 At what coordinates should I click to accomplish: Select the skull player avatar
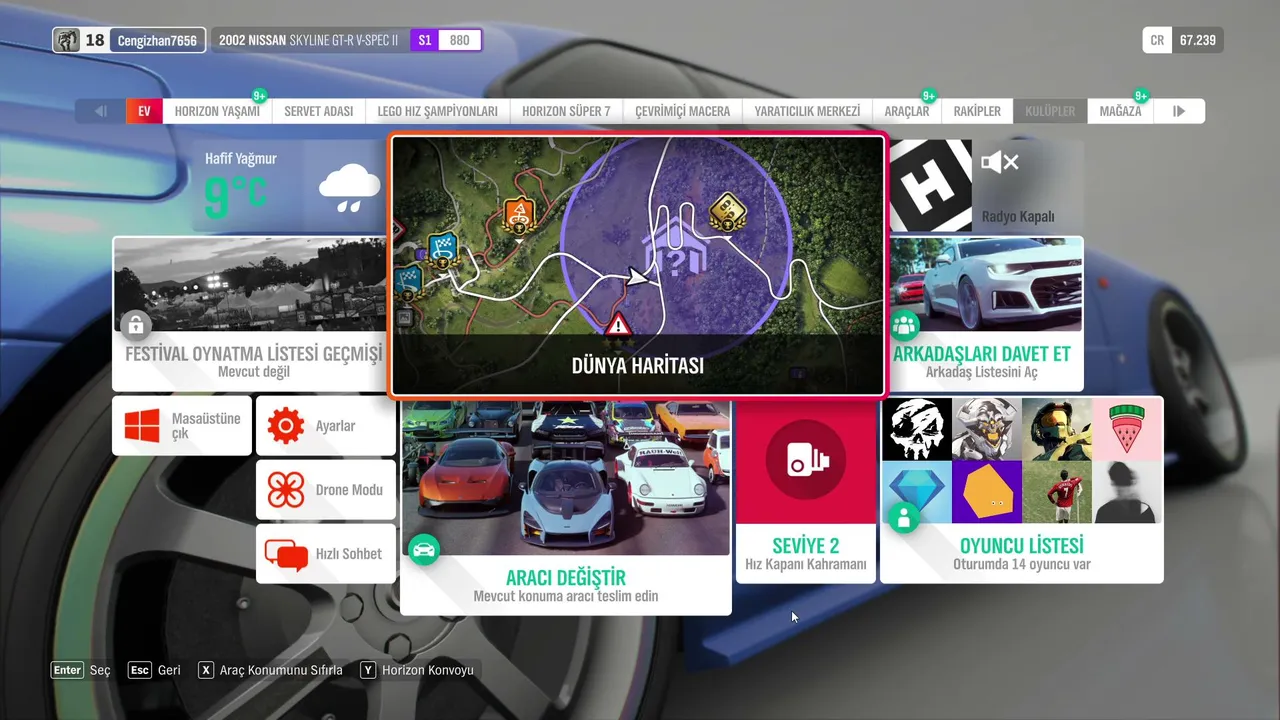pos(917,429)
